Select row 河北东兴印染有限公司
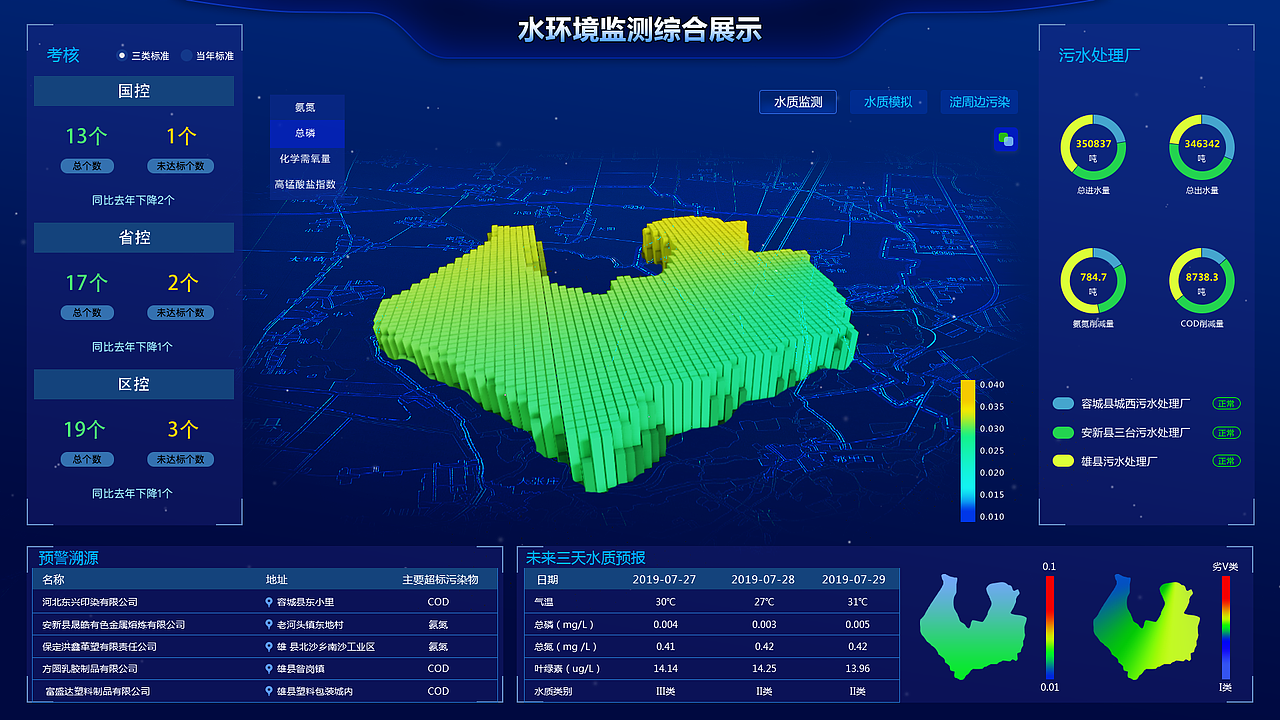Image resolution: width=1280 pixels, height=720 pixels. click(x=265, y=602)
